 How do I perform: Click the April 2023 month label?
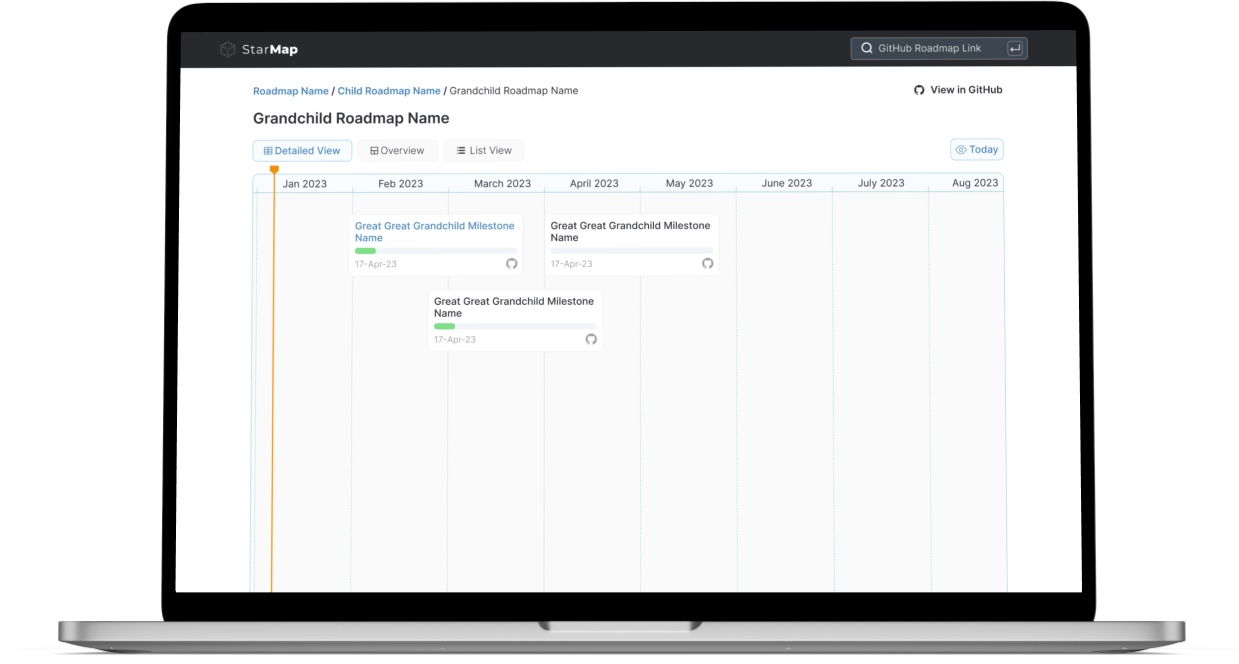click(x=594, y=184)
